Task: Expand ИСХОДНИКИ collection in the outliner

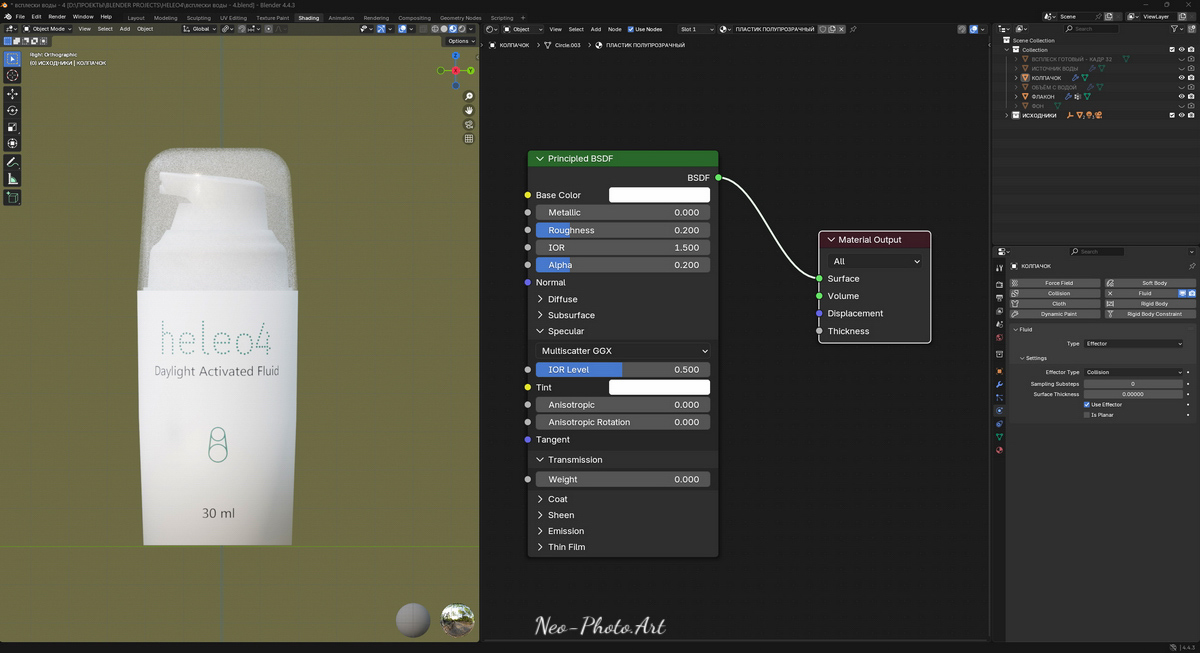Action: click(x=1007, y=115)
